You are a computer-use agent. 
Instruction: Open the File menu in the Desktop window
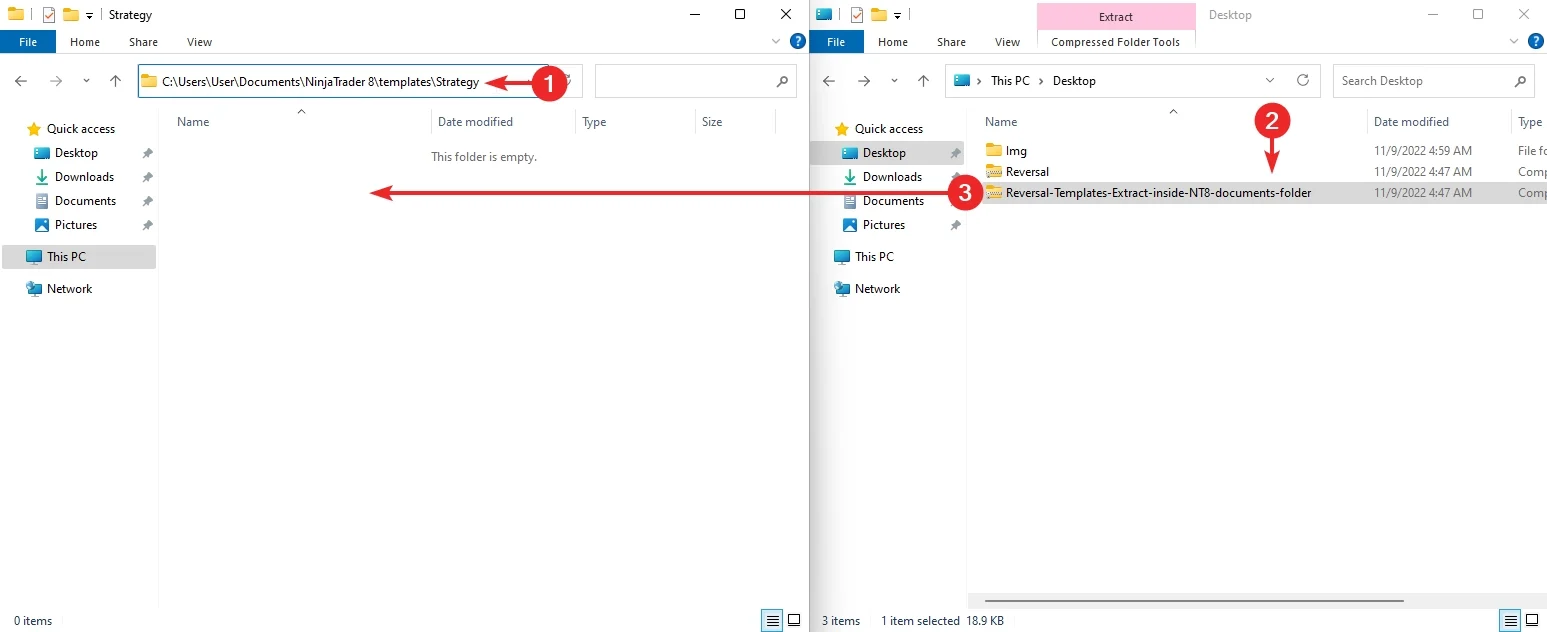pos(836,42)
